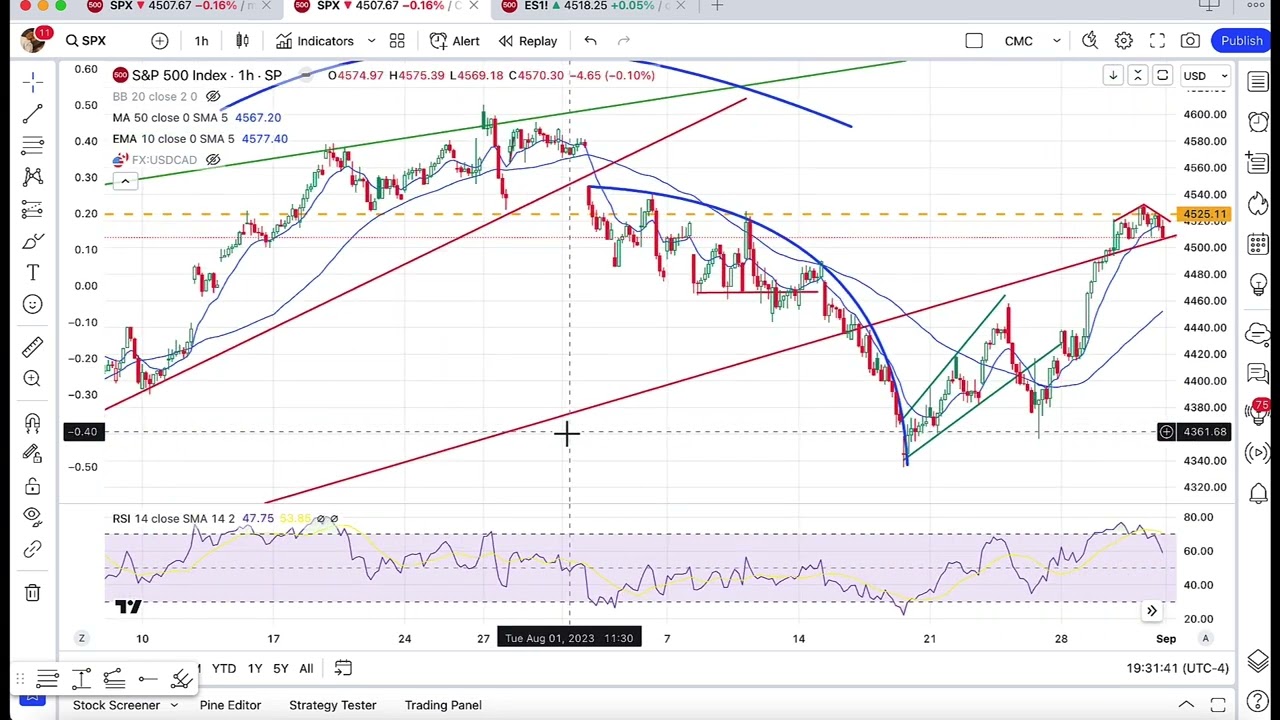Activate the zoom in tool

[32, 378]
